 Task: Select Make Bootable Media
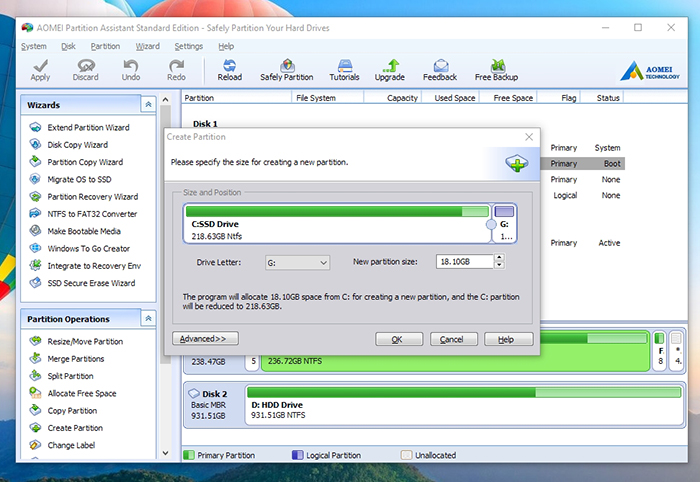[84, 231]
